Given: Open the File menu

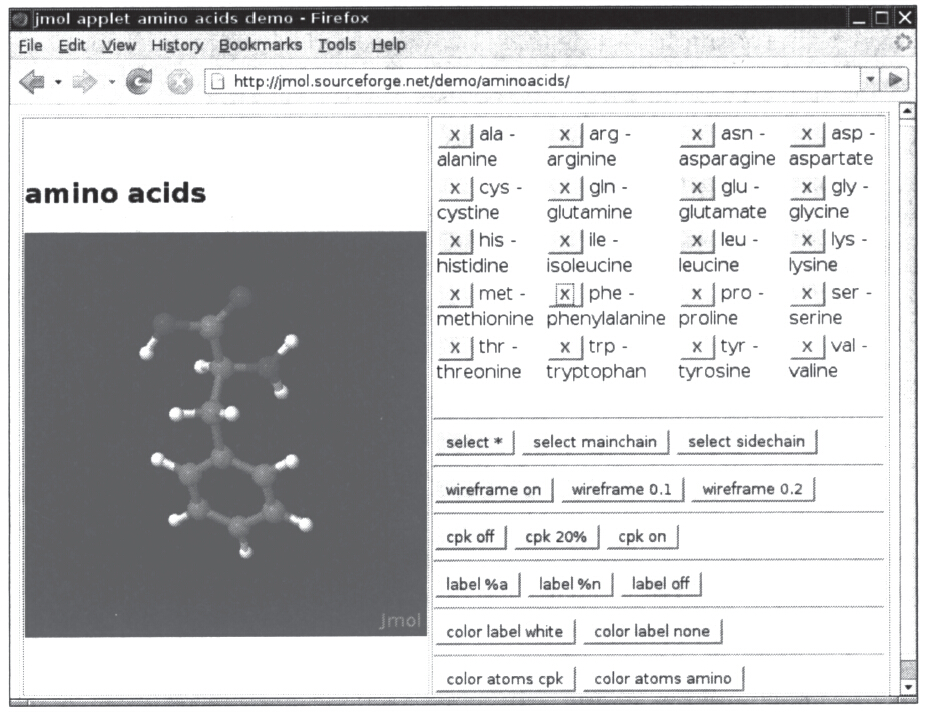Looking at the screenshot, I should click(x=30, y=45).
